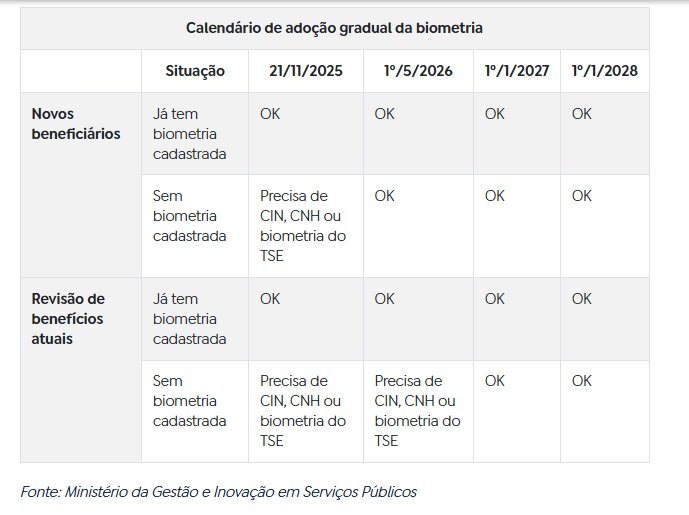Select the empty header cell above 'Novos beneficiários'
The image size is (689, 515).
(81, 71)
